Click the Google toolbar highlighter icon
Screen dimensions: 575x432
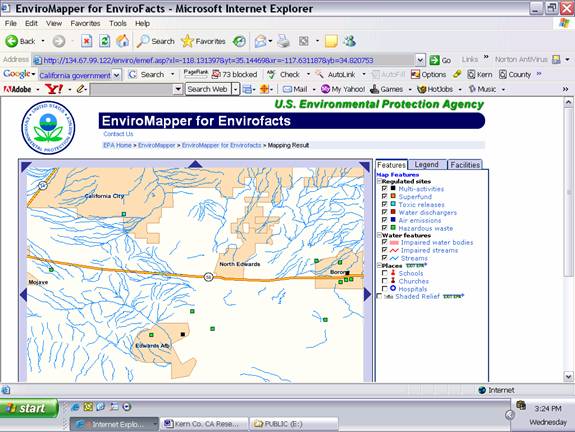click(x=457, y=74)
